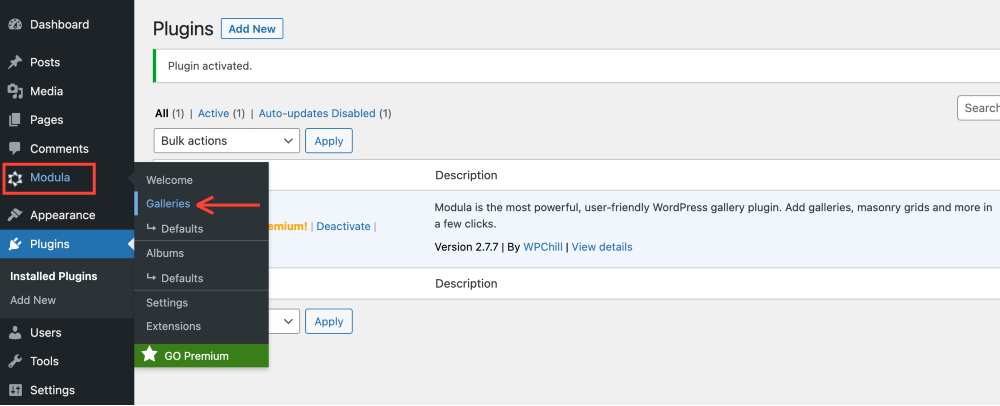Open the top Bulk actions dropdown
The image size is (1000, 406).
(x=226, y=141)
